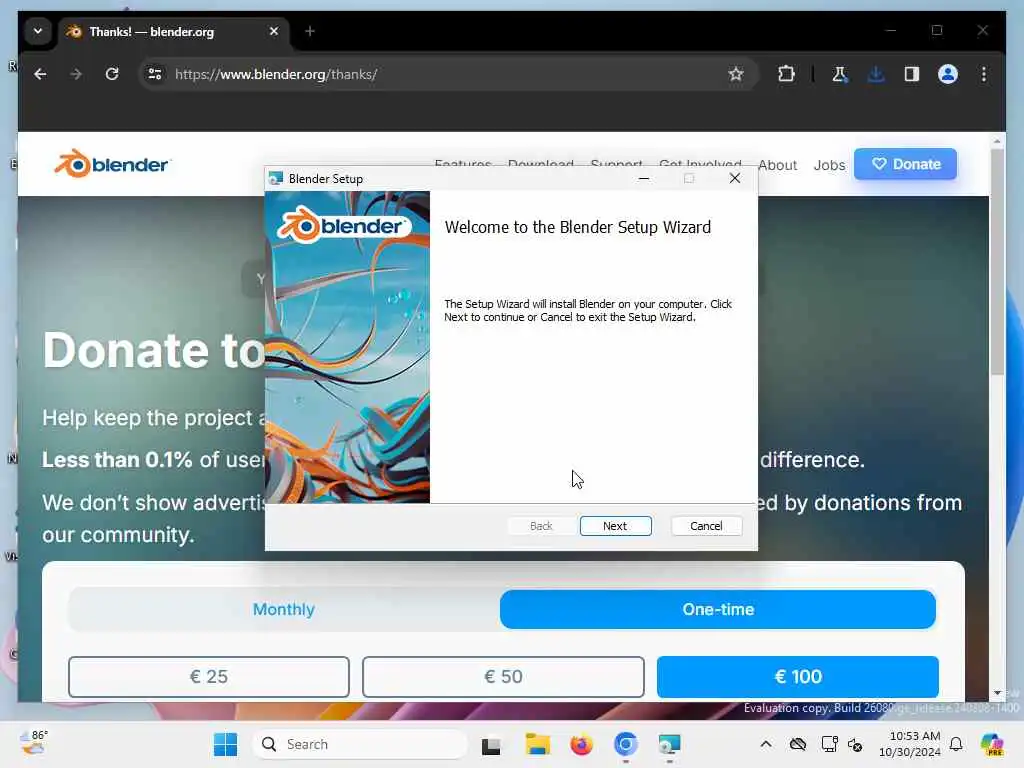
Task: Open Chrome Labs flask icon
Action: (x=840, y=74)
